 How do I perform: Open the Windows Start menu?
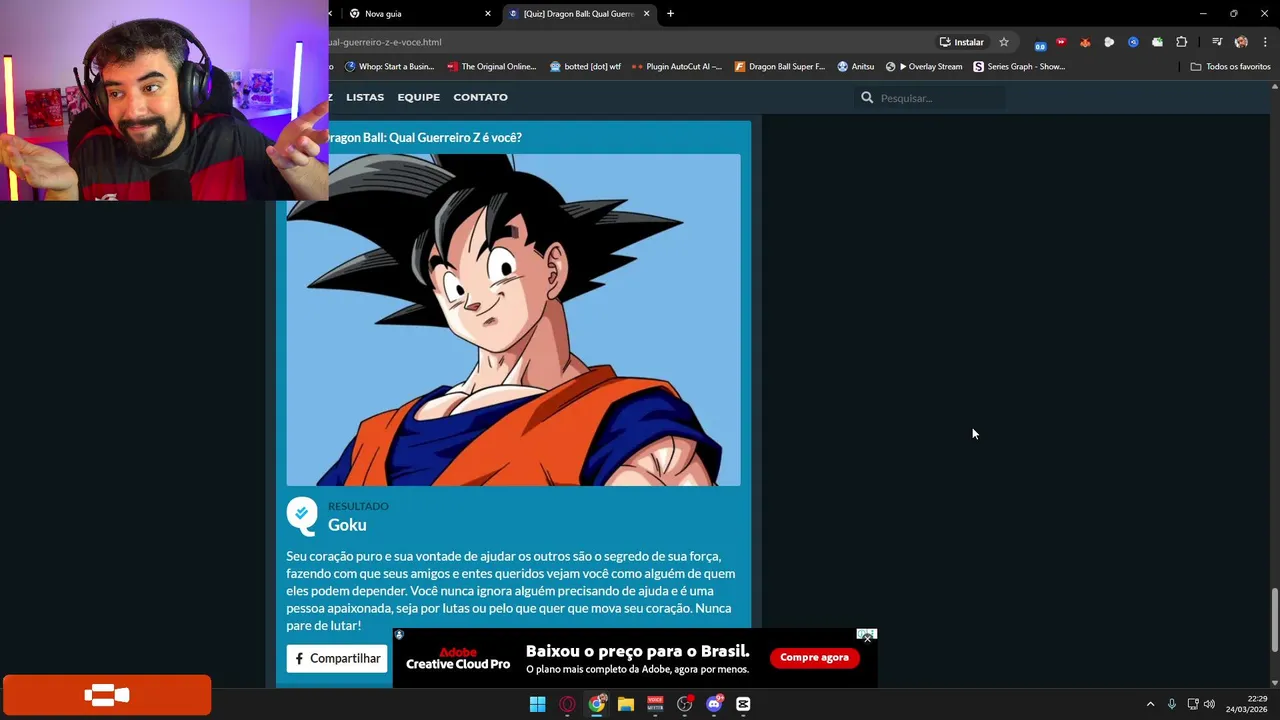pos(537,704)
